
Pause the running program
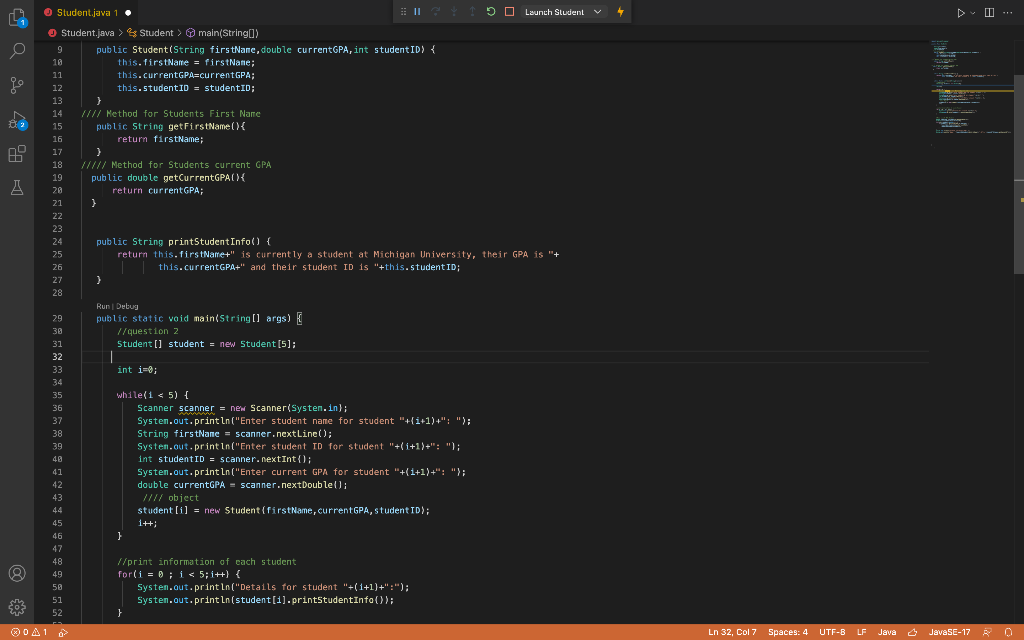click(x=417, y=11)
